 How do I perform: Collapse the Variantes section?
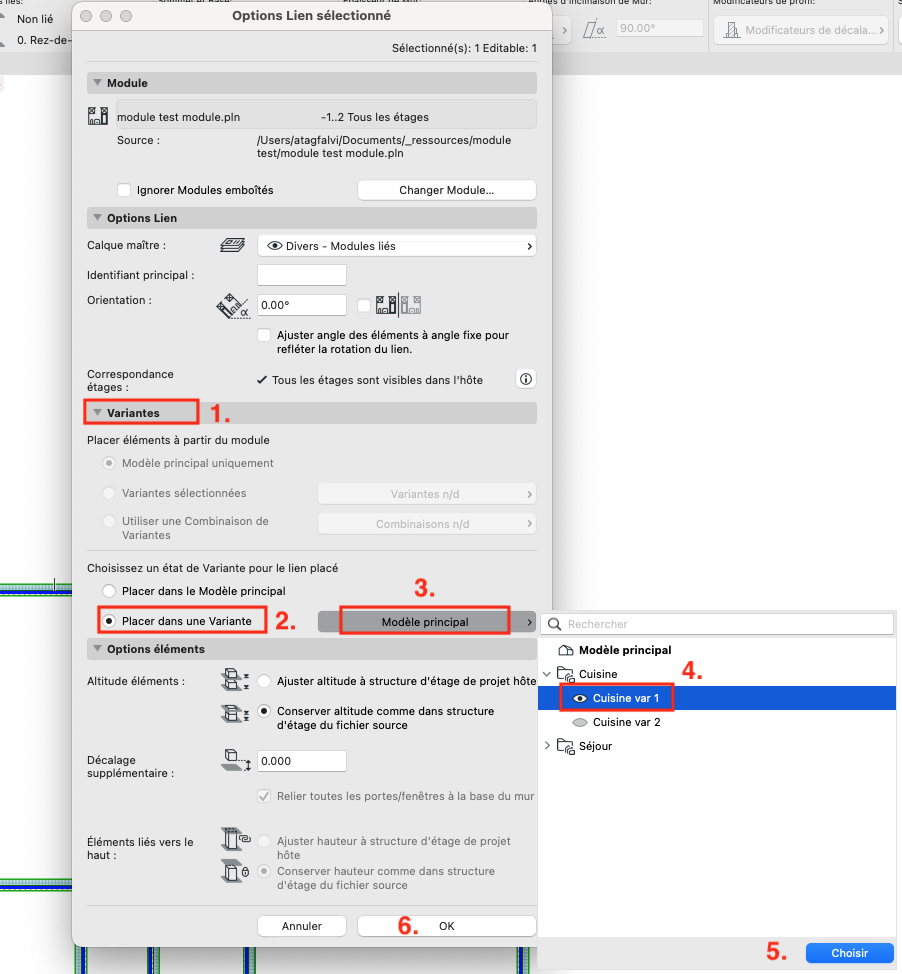click(x=97, y=412)
